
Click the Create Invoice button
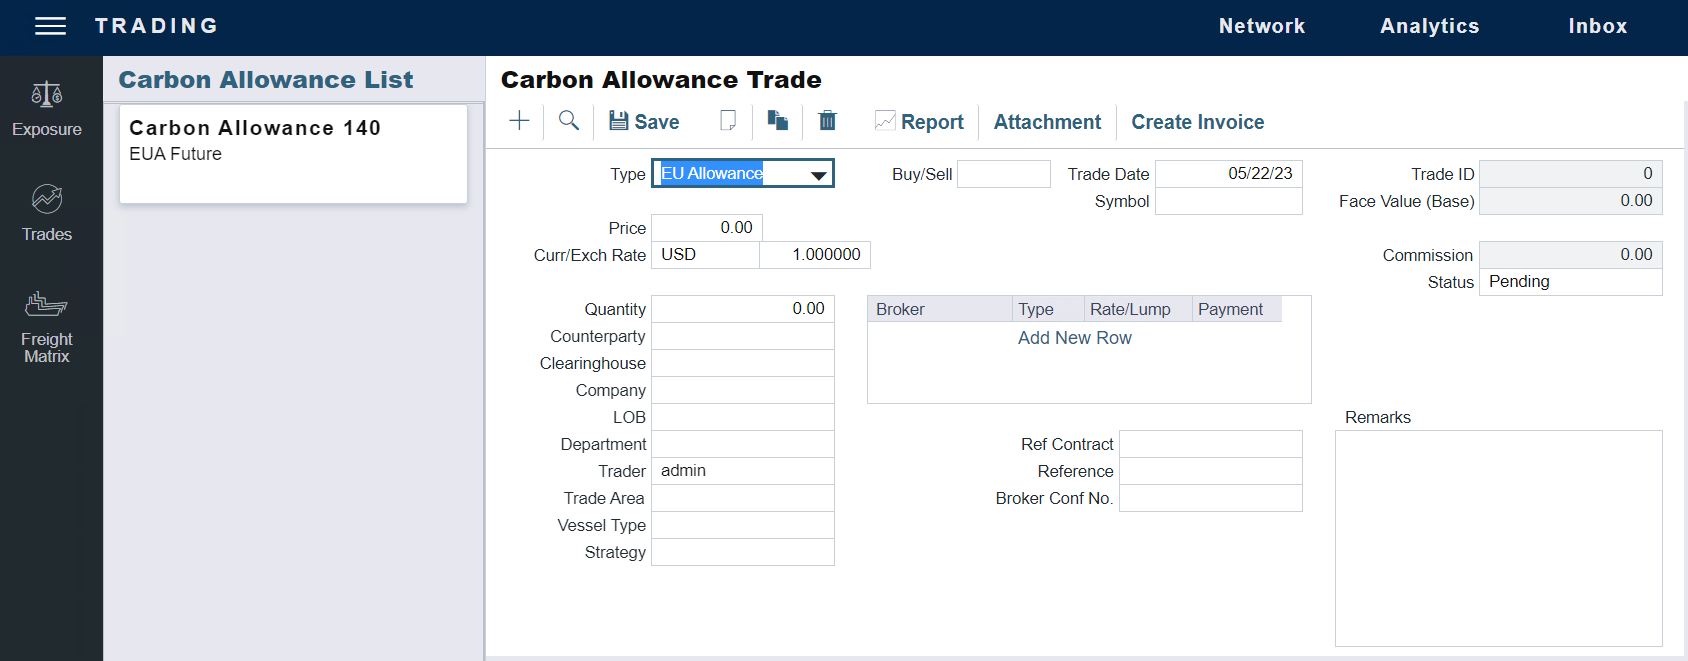[x=1197, y=122]
